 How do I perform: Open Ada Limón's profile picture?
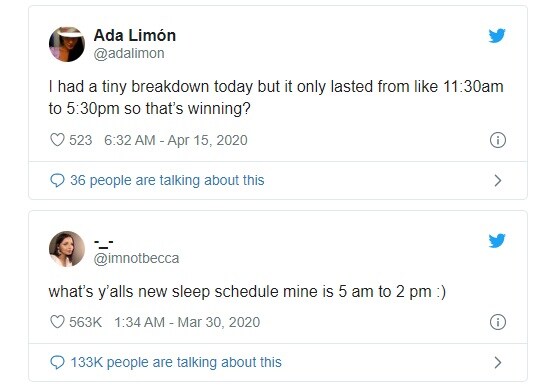point(67,44)
